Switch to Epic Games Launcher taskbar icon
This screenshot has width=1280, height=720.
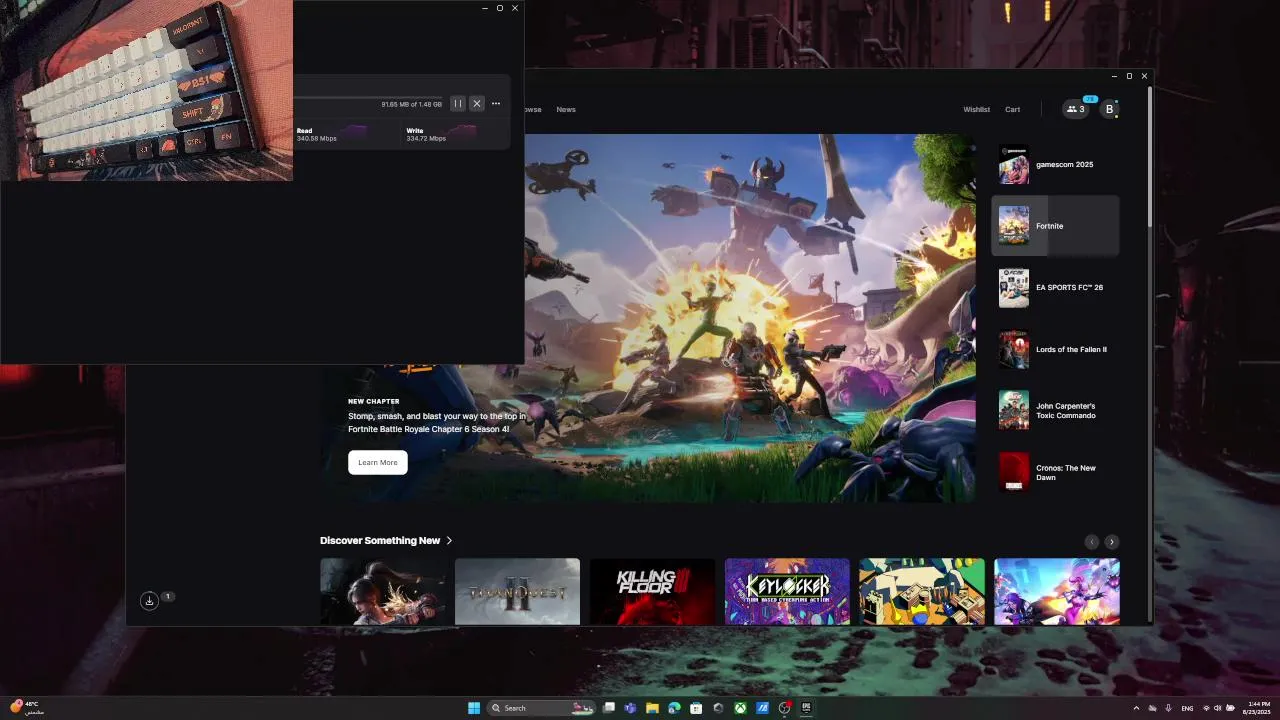[x=806, y=708]
